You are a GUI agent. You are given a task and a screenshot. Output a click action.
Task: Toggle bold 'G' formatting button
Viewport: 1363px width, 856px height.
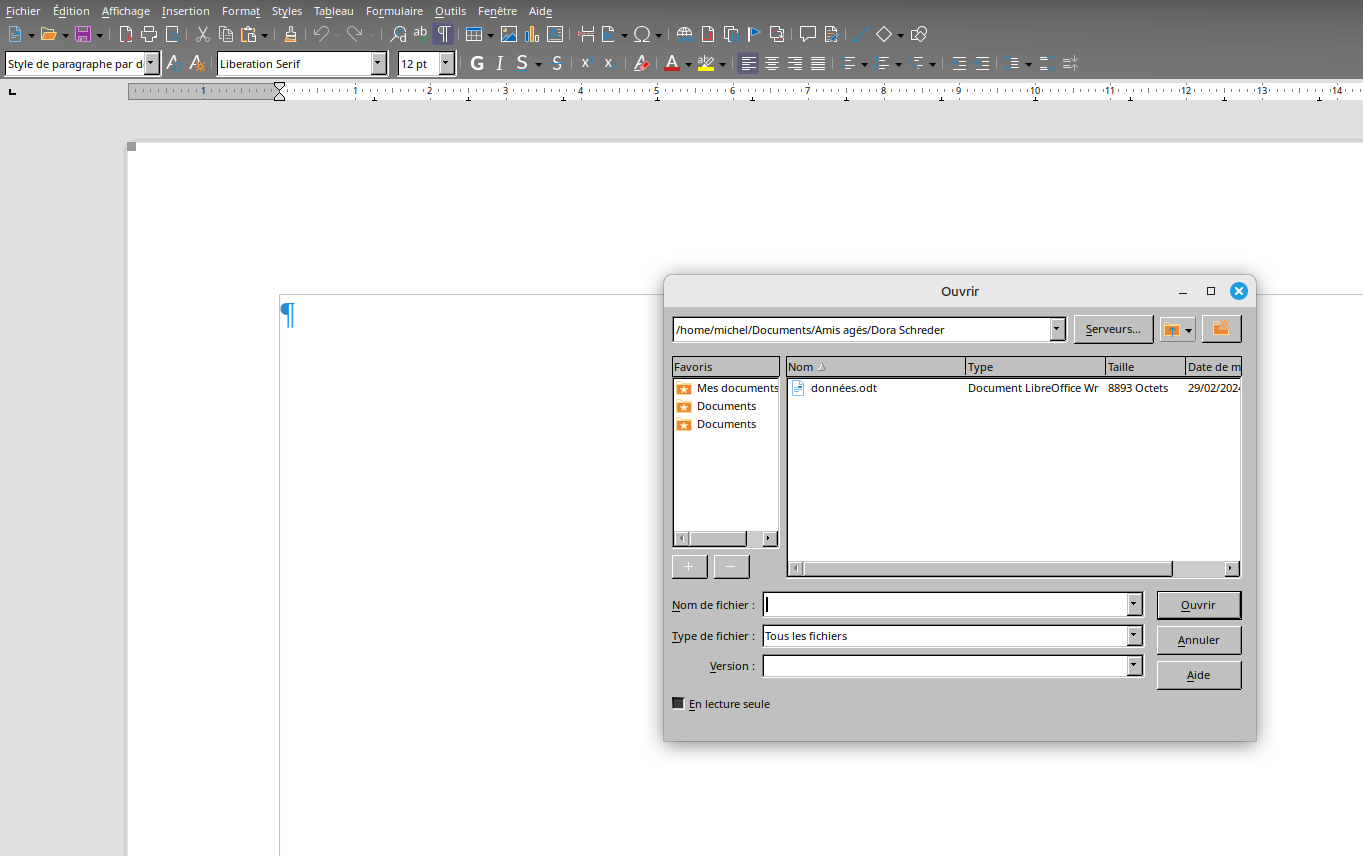pyautogui.click(x=476, y=64)
